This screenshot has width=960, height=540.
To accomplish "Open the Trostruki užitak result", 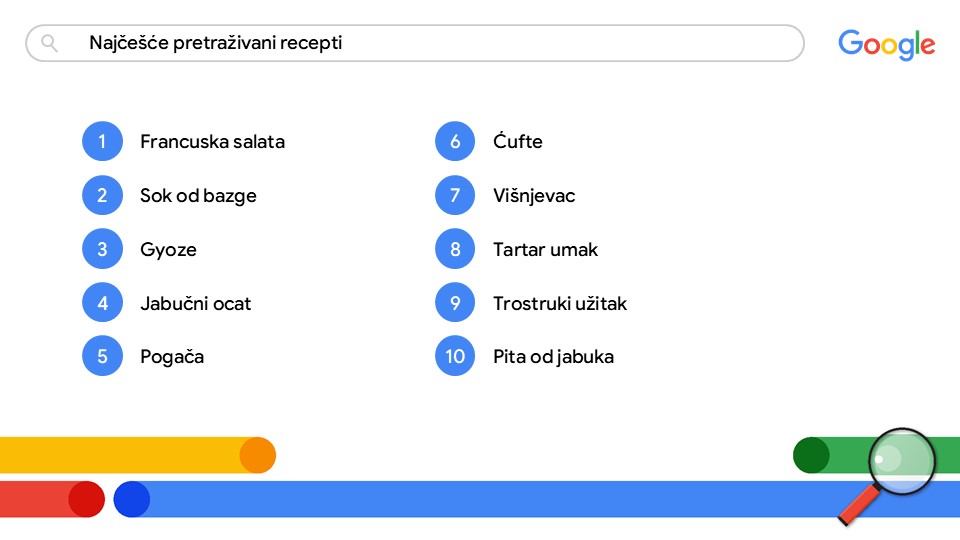I will click(x=560, y=303).
